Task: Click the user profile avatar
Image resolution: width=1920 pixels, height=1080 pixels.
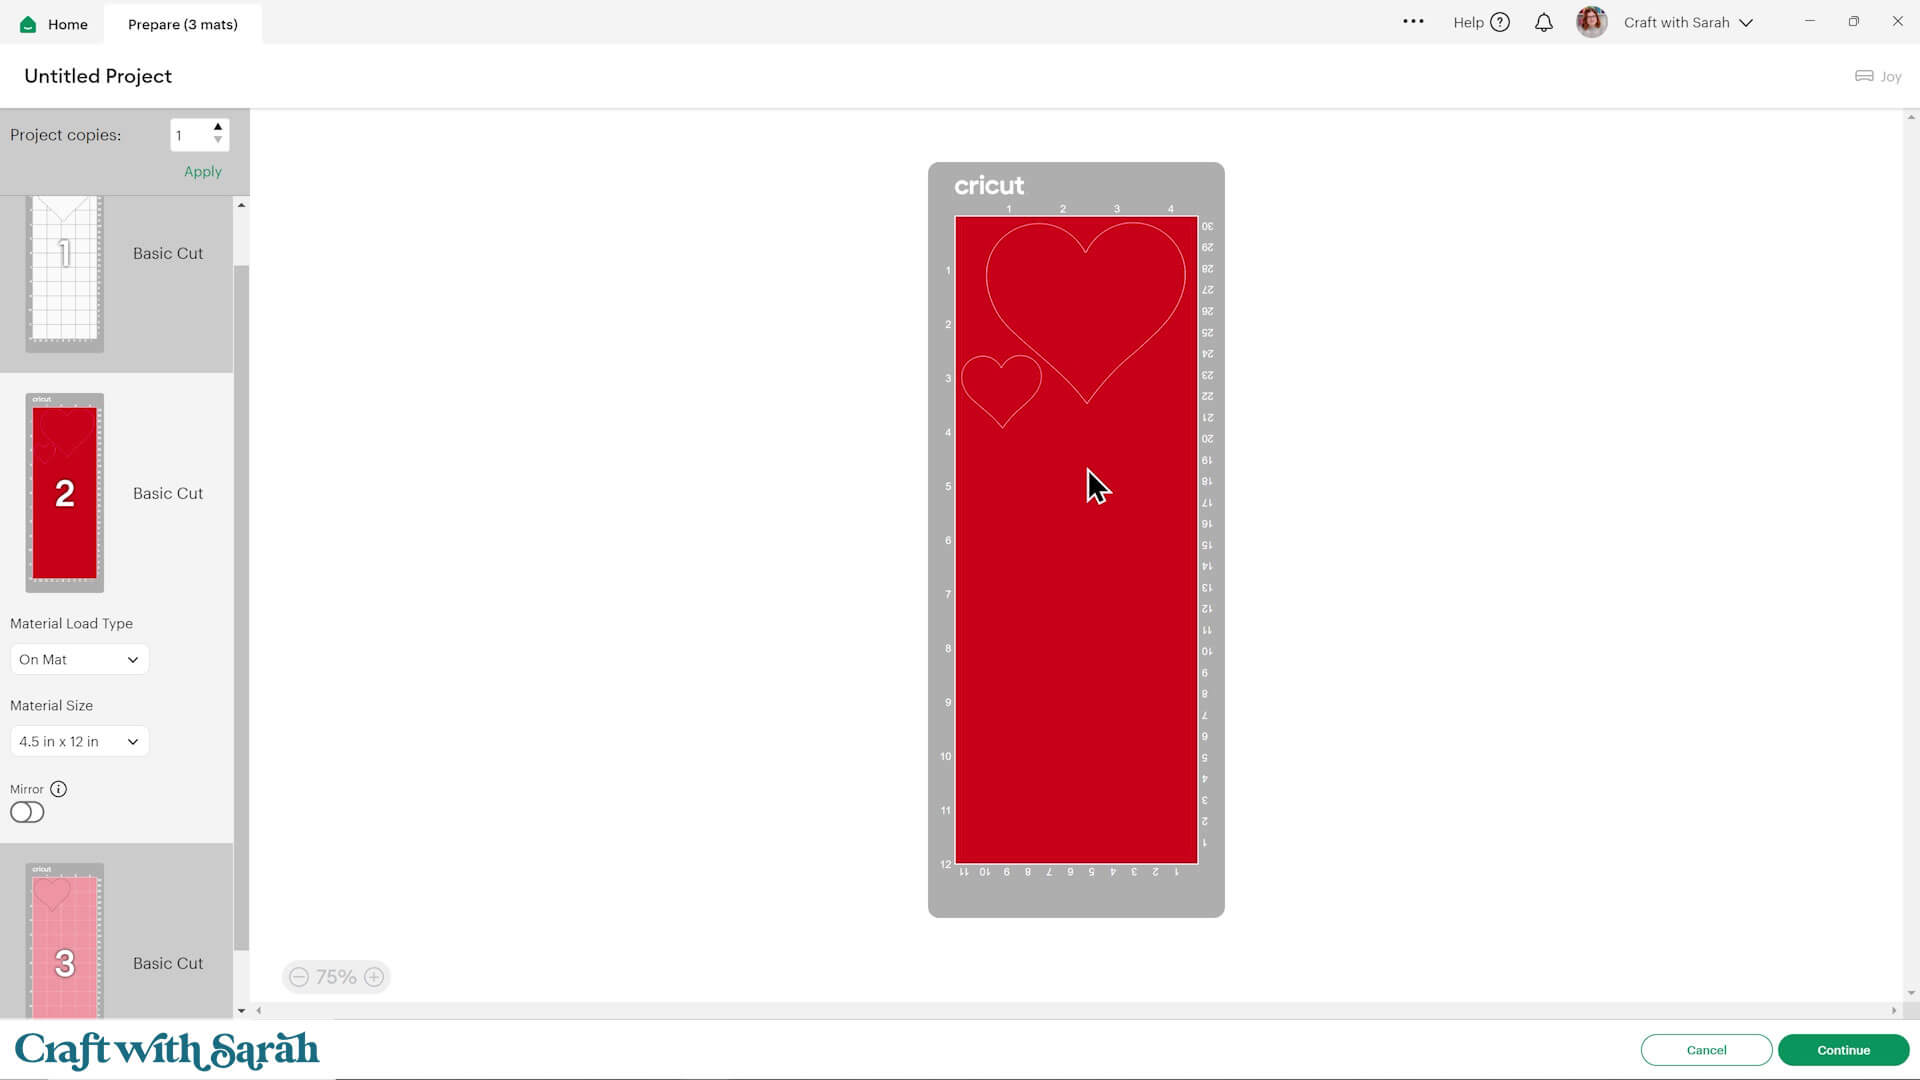Action: 1591,22
